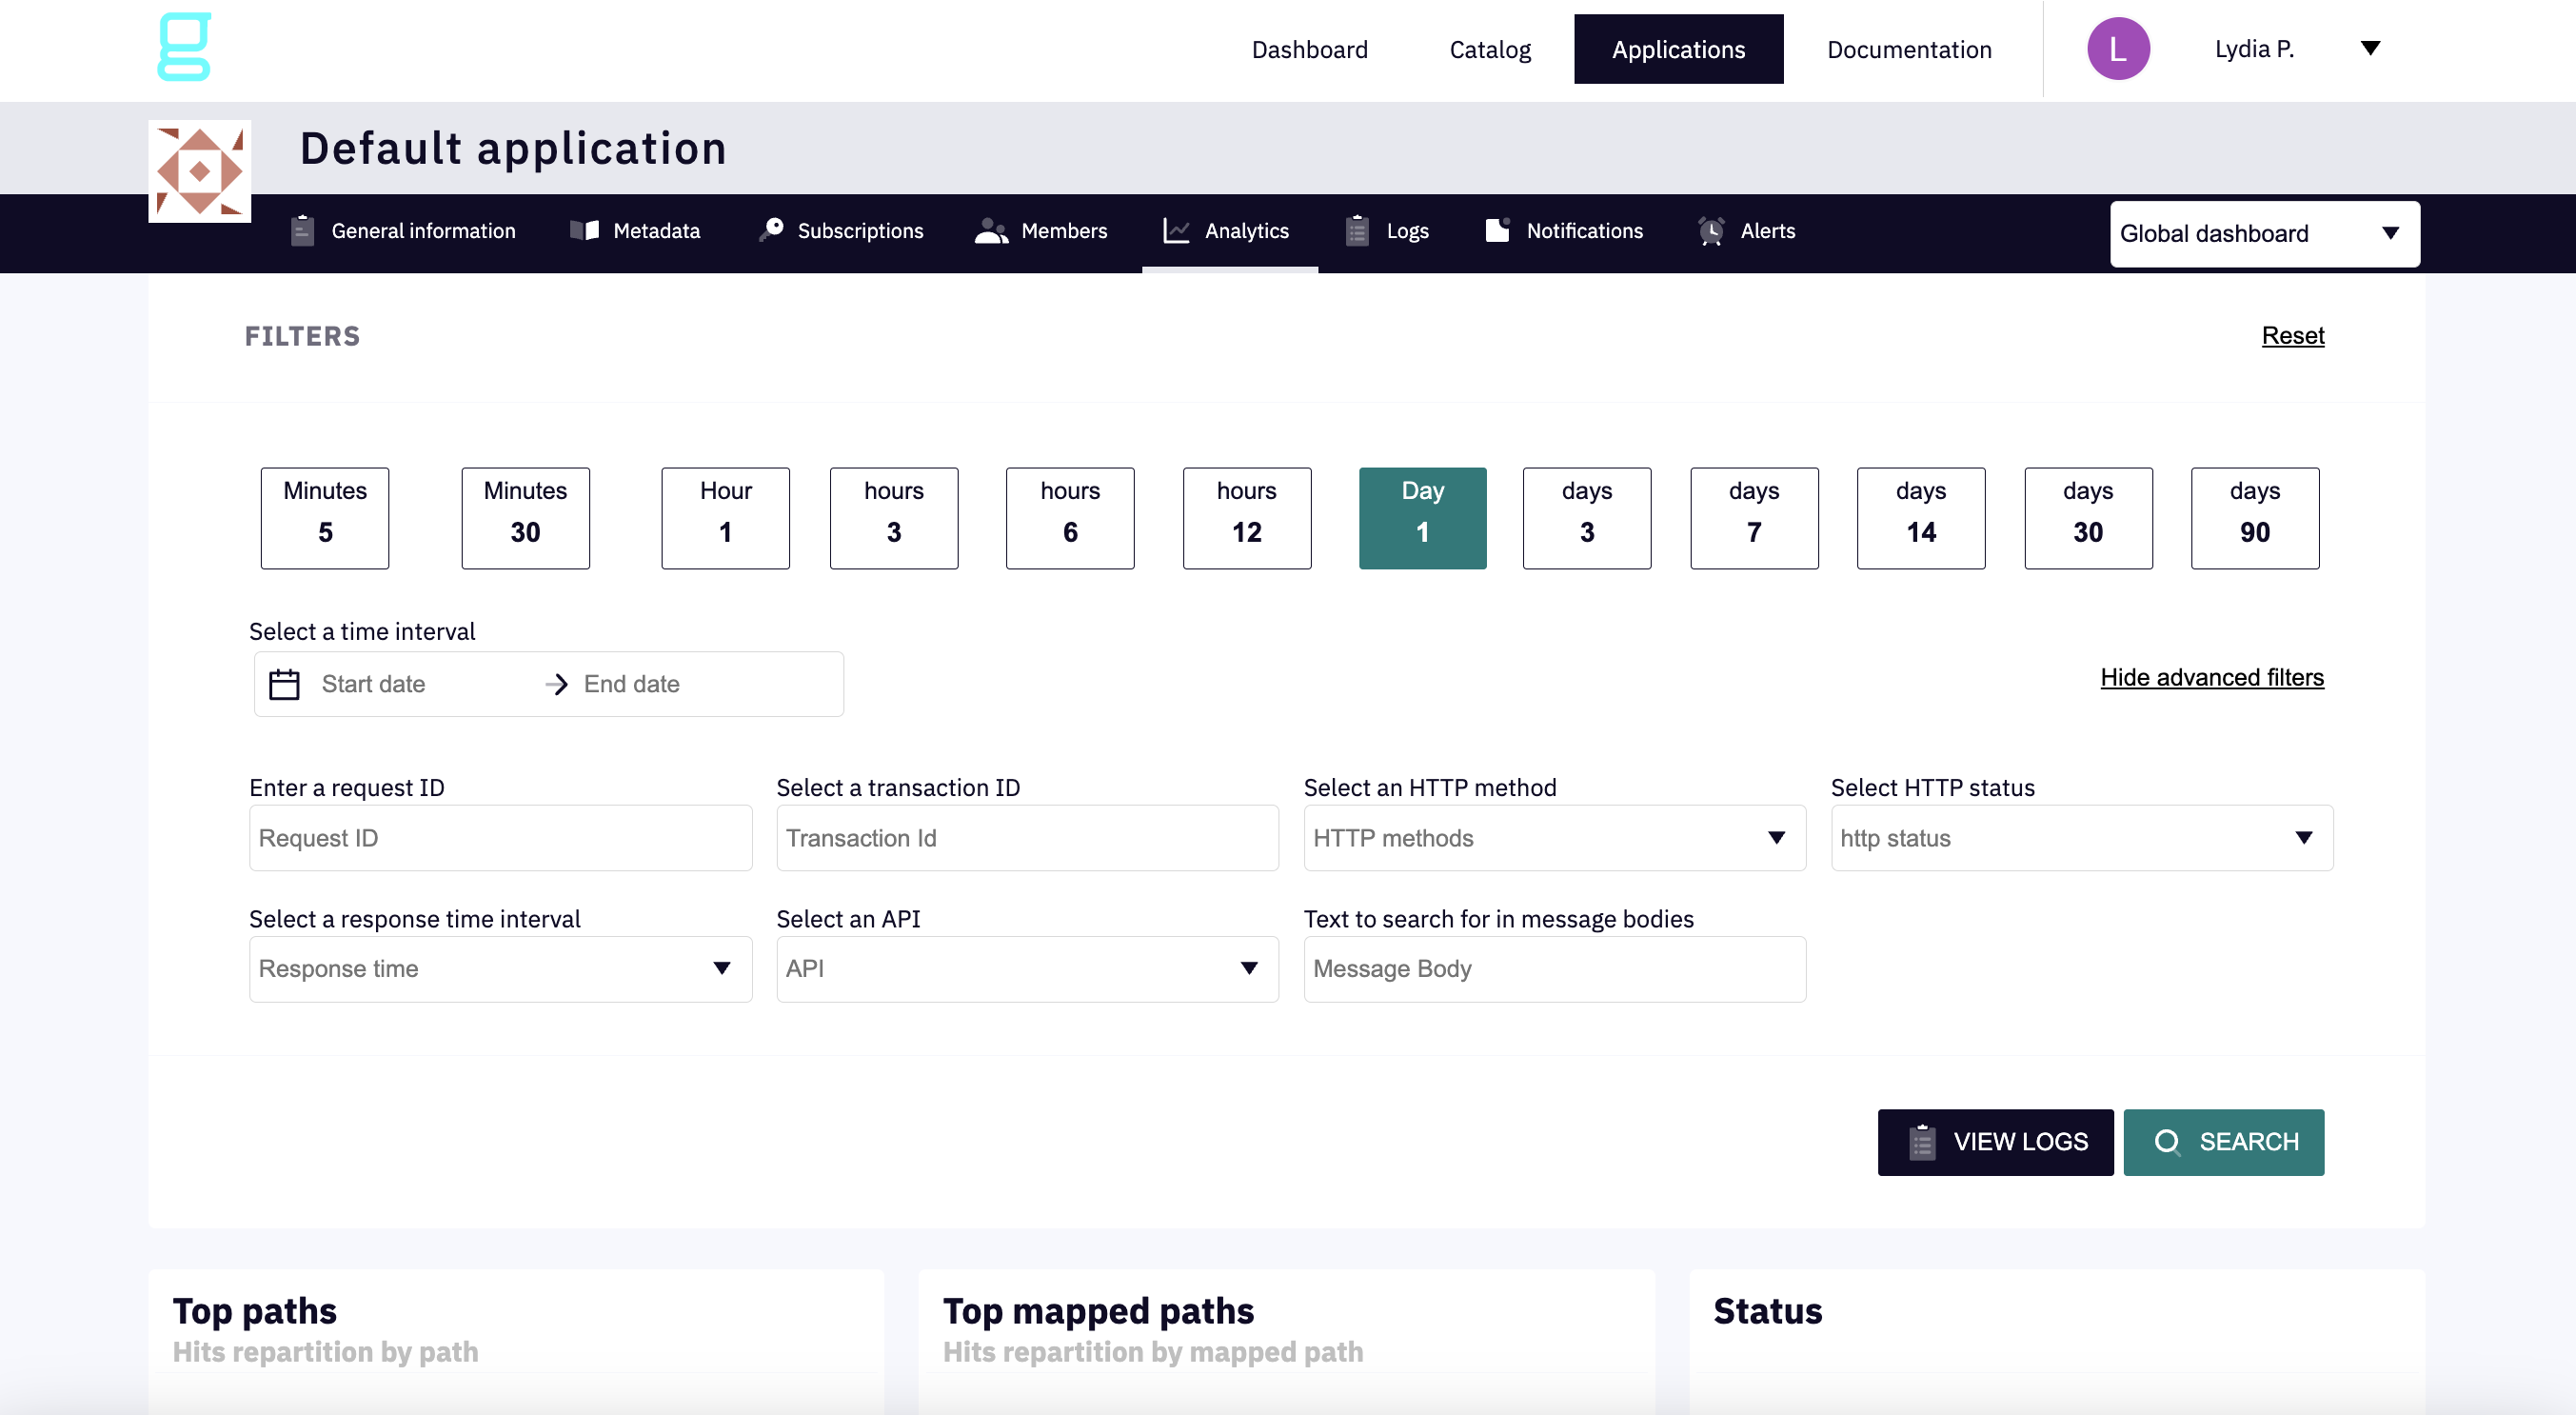The image size is (2576, 1415).
Task: Click the Members people icon
Action: tap(990, 231)
